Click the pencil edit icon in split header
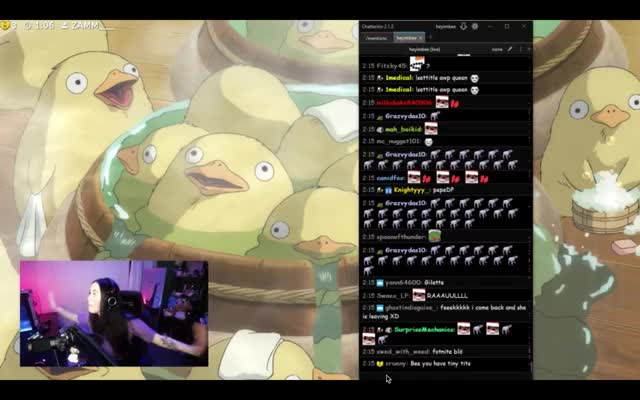This screenshot has width=640, height=400. click(x=510, y=49)
